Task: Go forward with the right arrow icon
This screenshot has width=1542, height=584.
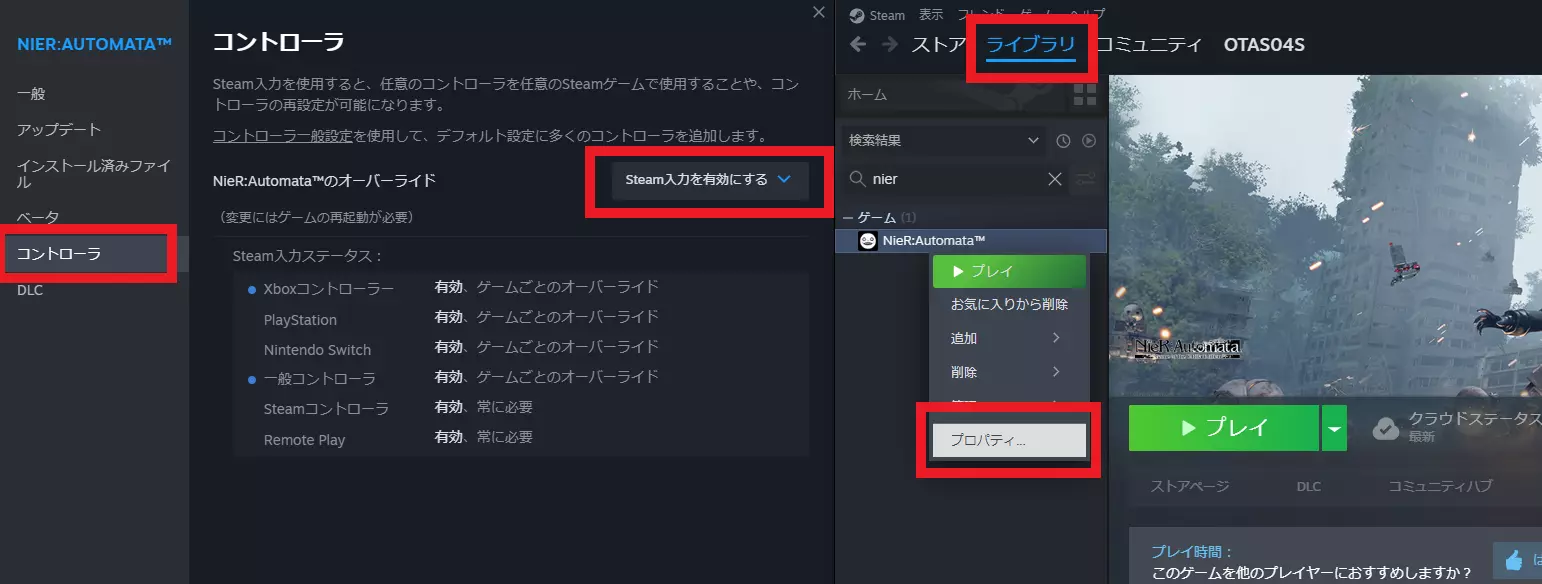Action: point(889,44)
